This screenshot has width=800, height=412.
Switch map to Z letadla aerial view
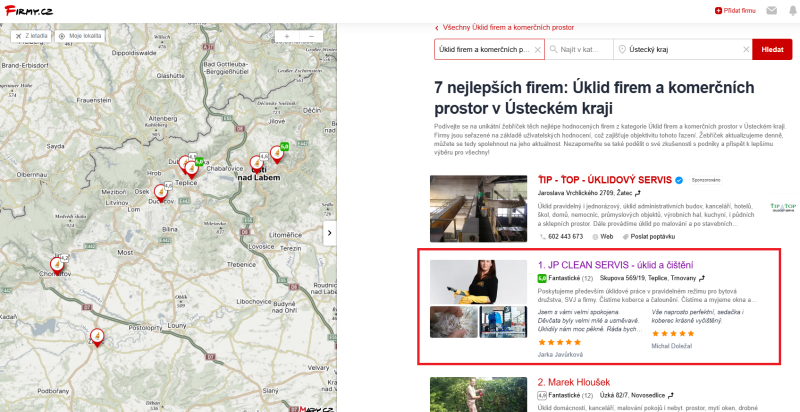tap(31, 36)
